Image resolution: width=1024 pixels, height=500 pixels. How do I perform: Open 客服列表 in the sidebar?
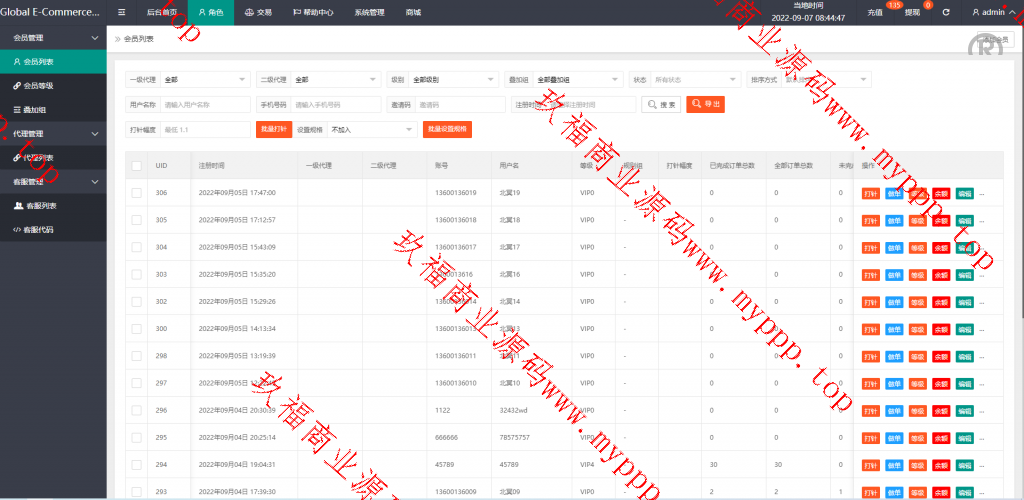pos(40,206)
